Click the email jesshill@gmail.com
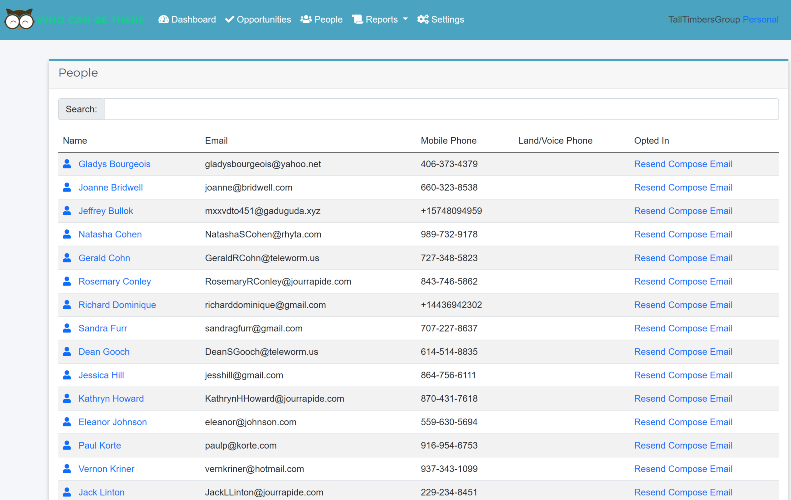This screenshot has width=791, height=500. point(244,375)
